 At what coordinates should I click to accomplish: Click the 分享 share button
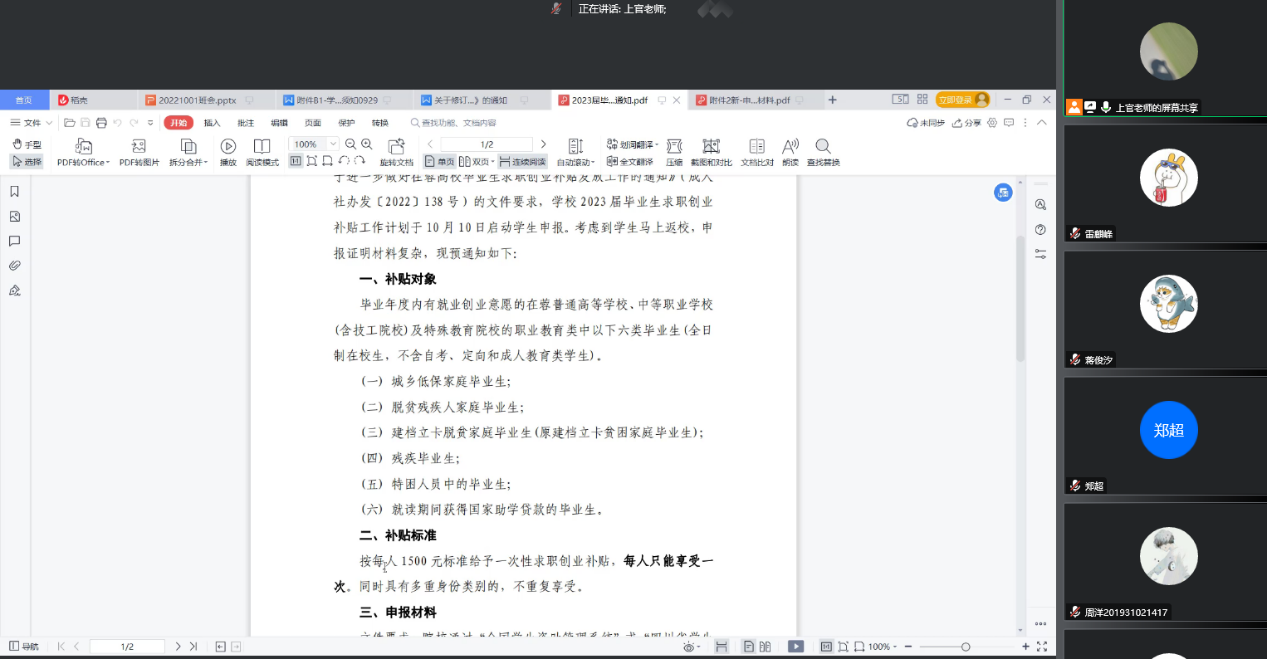(967, 123)
